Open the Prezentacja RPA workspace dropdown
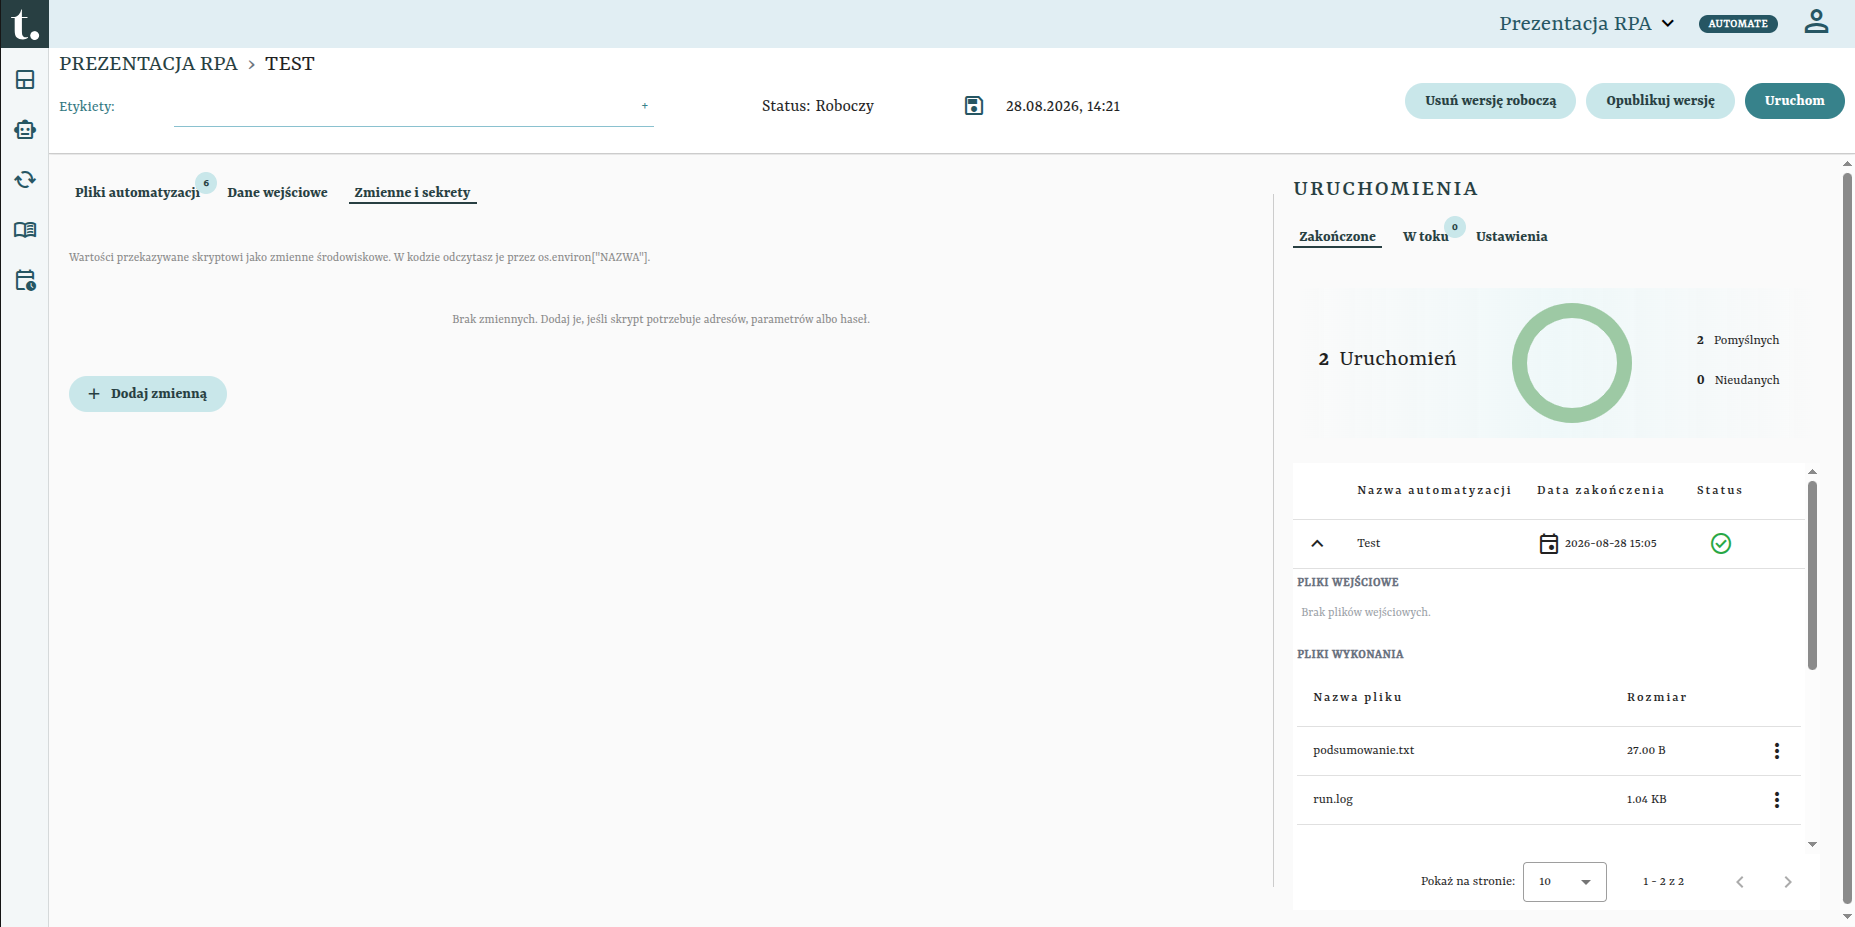This screenshot has width=1855, height=927. tap(1587, 23)
